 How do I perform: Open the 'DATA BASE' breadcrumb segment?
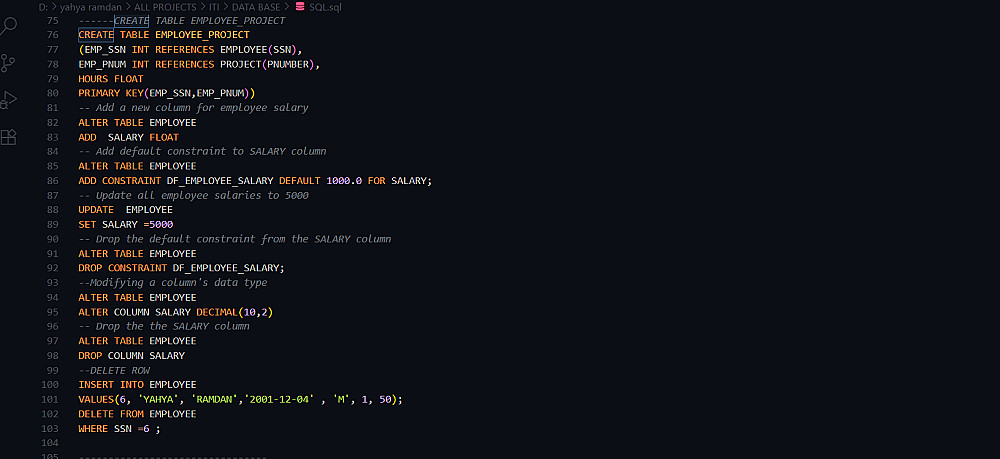256,6
